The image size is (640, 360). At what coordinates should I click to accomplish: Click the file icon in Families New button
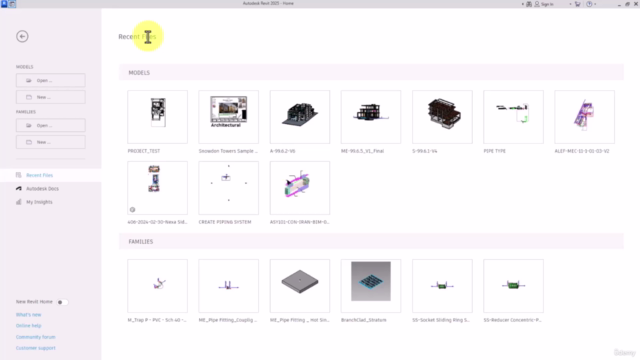[29, 142]
